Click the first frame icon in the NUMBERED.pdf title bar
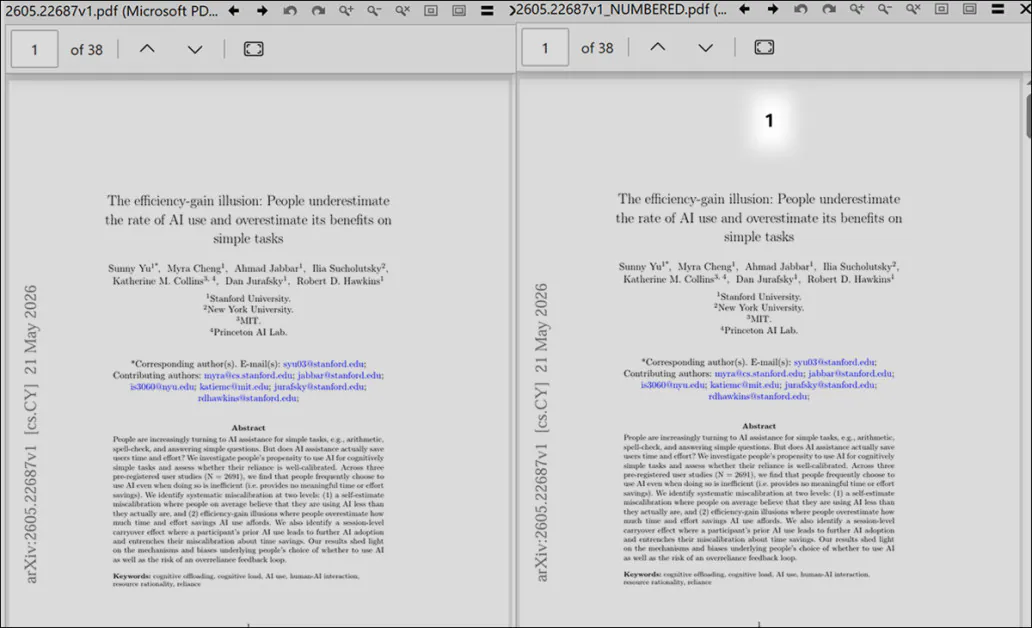The width and height of the screenshot is (1032, 628). (941, 9)
